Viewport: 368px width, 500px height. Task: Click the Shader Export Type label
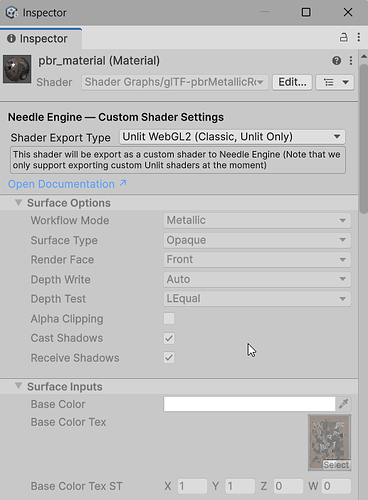(60, 137)
